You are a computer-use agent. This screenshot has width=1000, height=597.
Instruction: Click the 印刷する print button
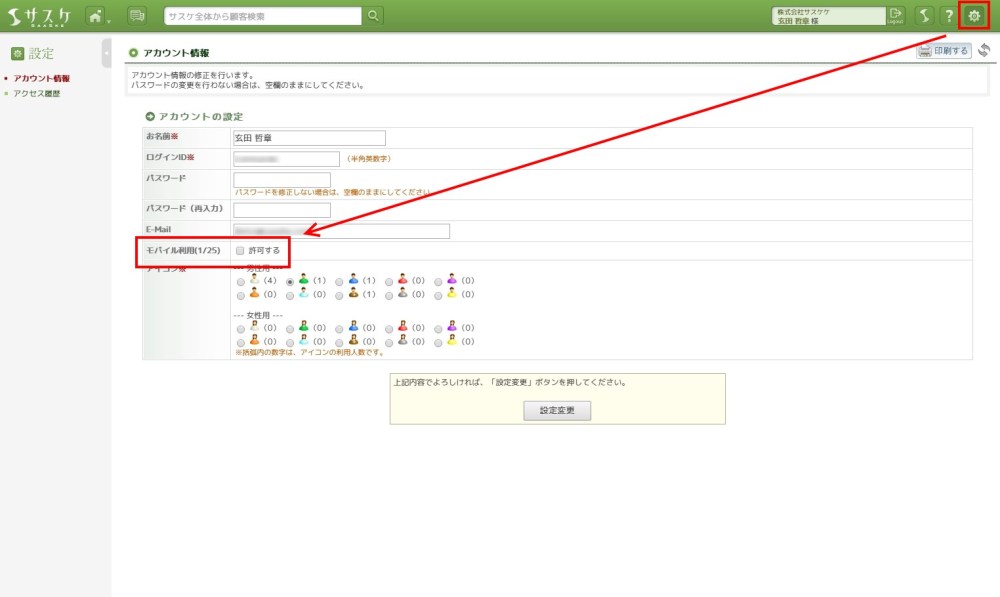click(944, 51)
